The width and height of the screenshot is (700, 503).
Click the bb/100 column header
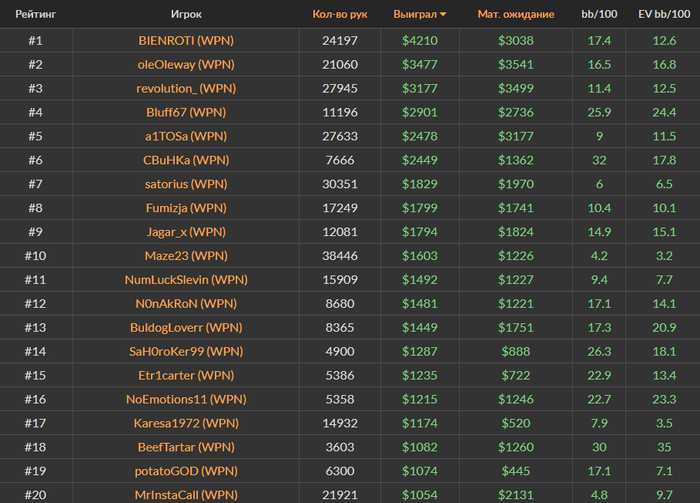pos(599,14)
